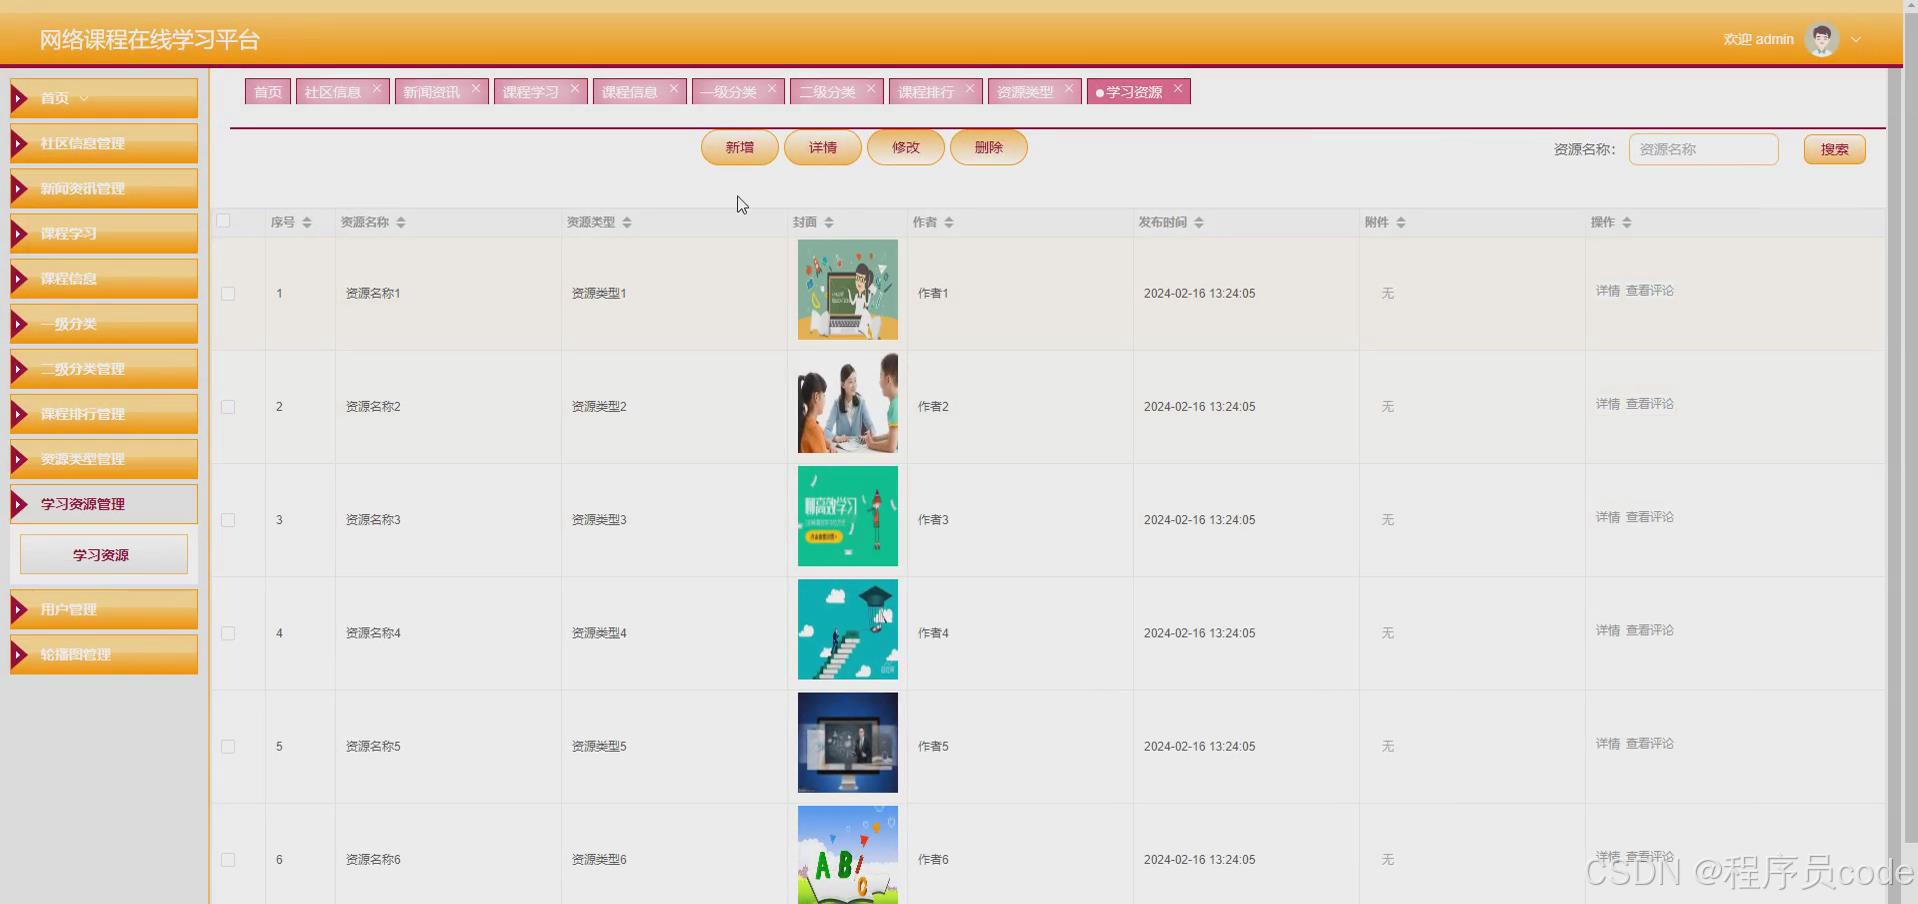Click the 搜索 button

coord(1835,149)
